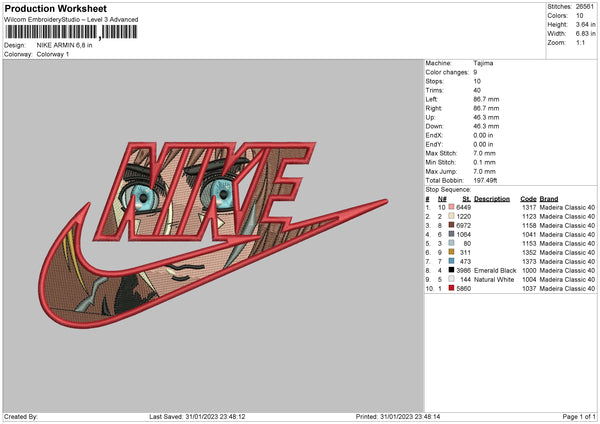
Task: Click the Production Worksheet title
Action: [55, 8]
